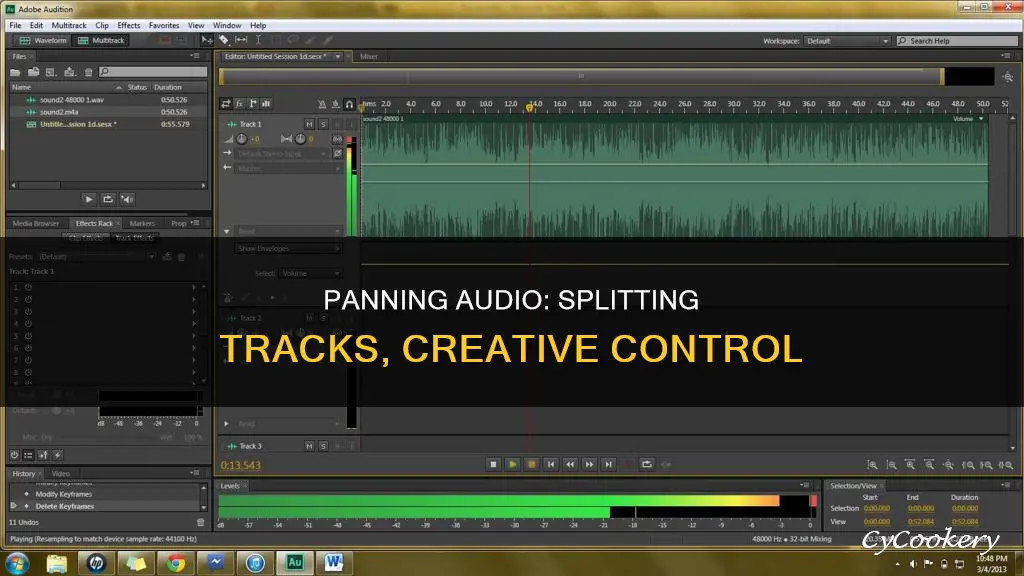Switch to the Video tab

click(61, 473)
